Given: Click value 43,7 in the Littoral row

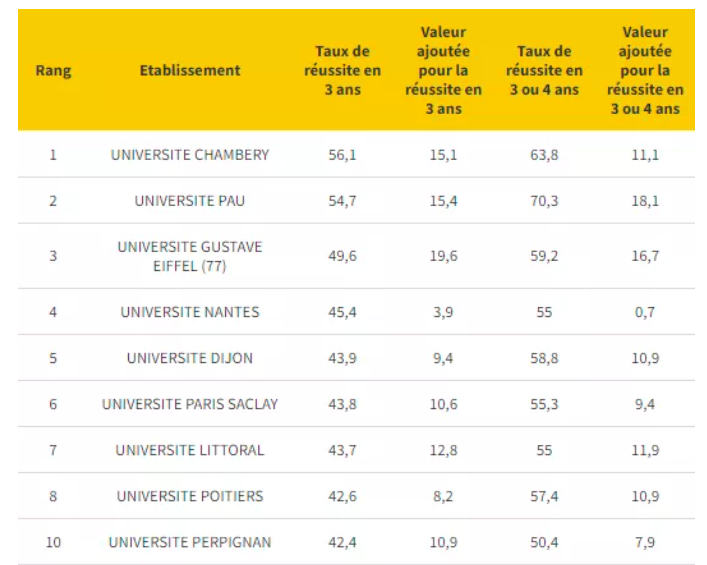Looking at the screenshot, I should (x=343, y=450).
